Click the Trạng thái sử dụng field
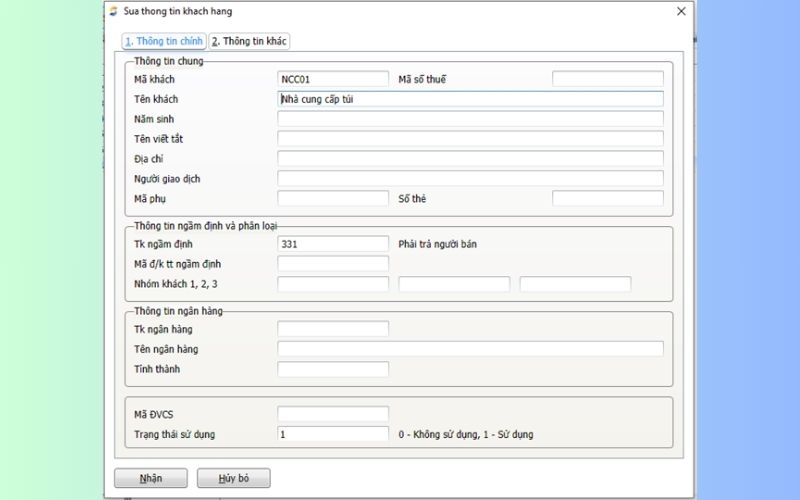Viewport: 800px width, 500px height. click(333, 434)
